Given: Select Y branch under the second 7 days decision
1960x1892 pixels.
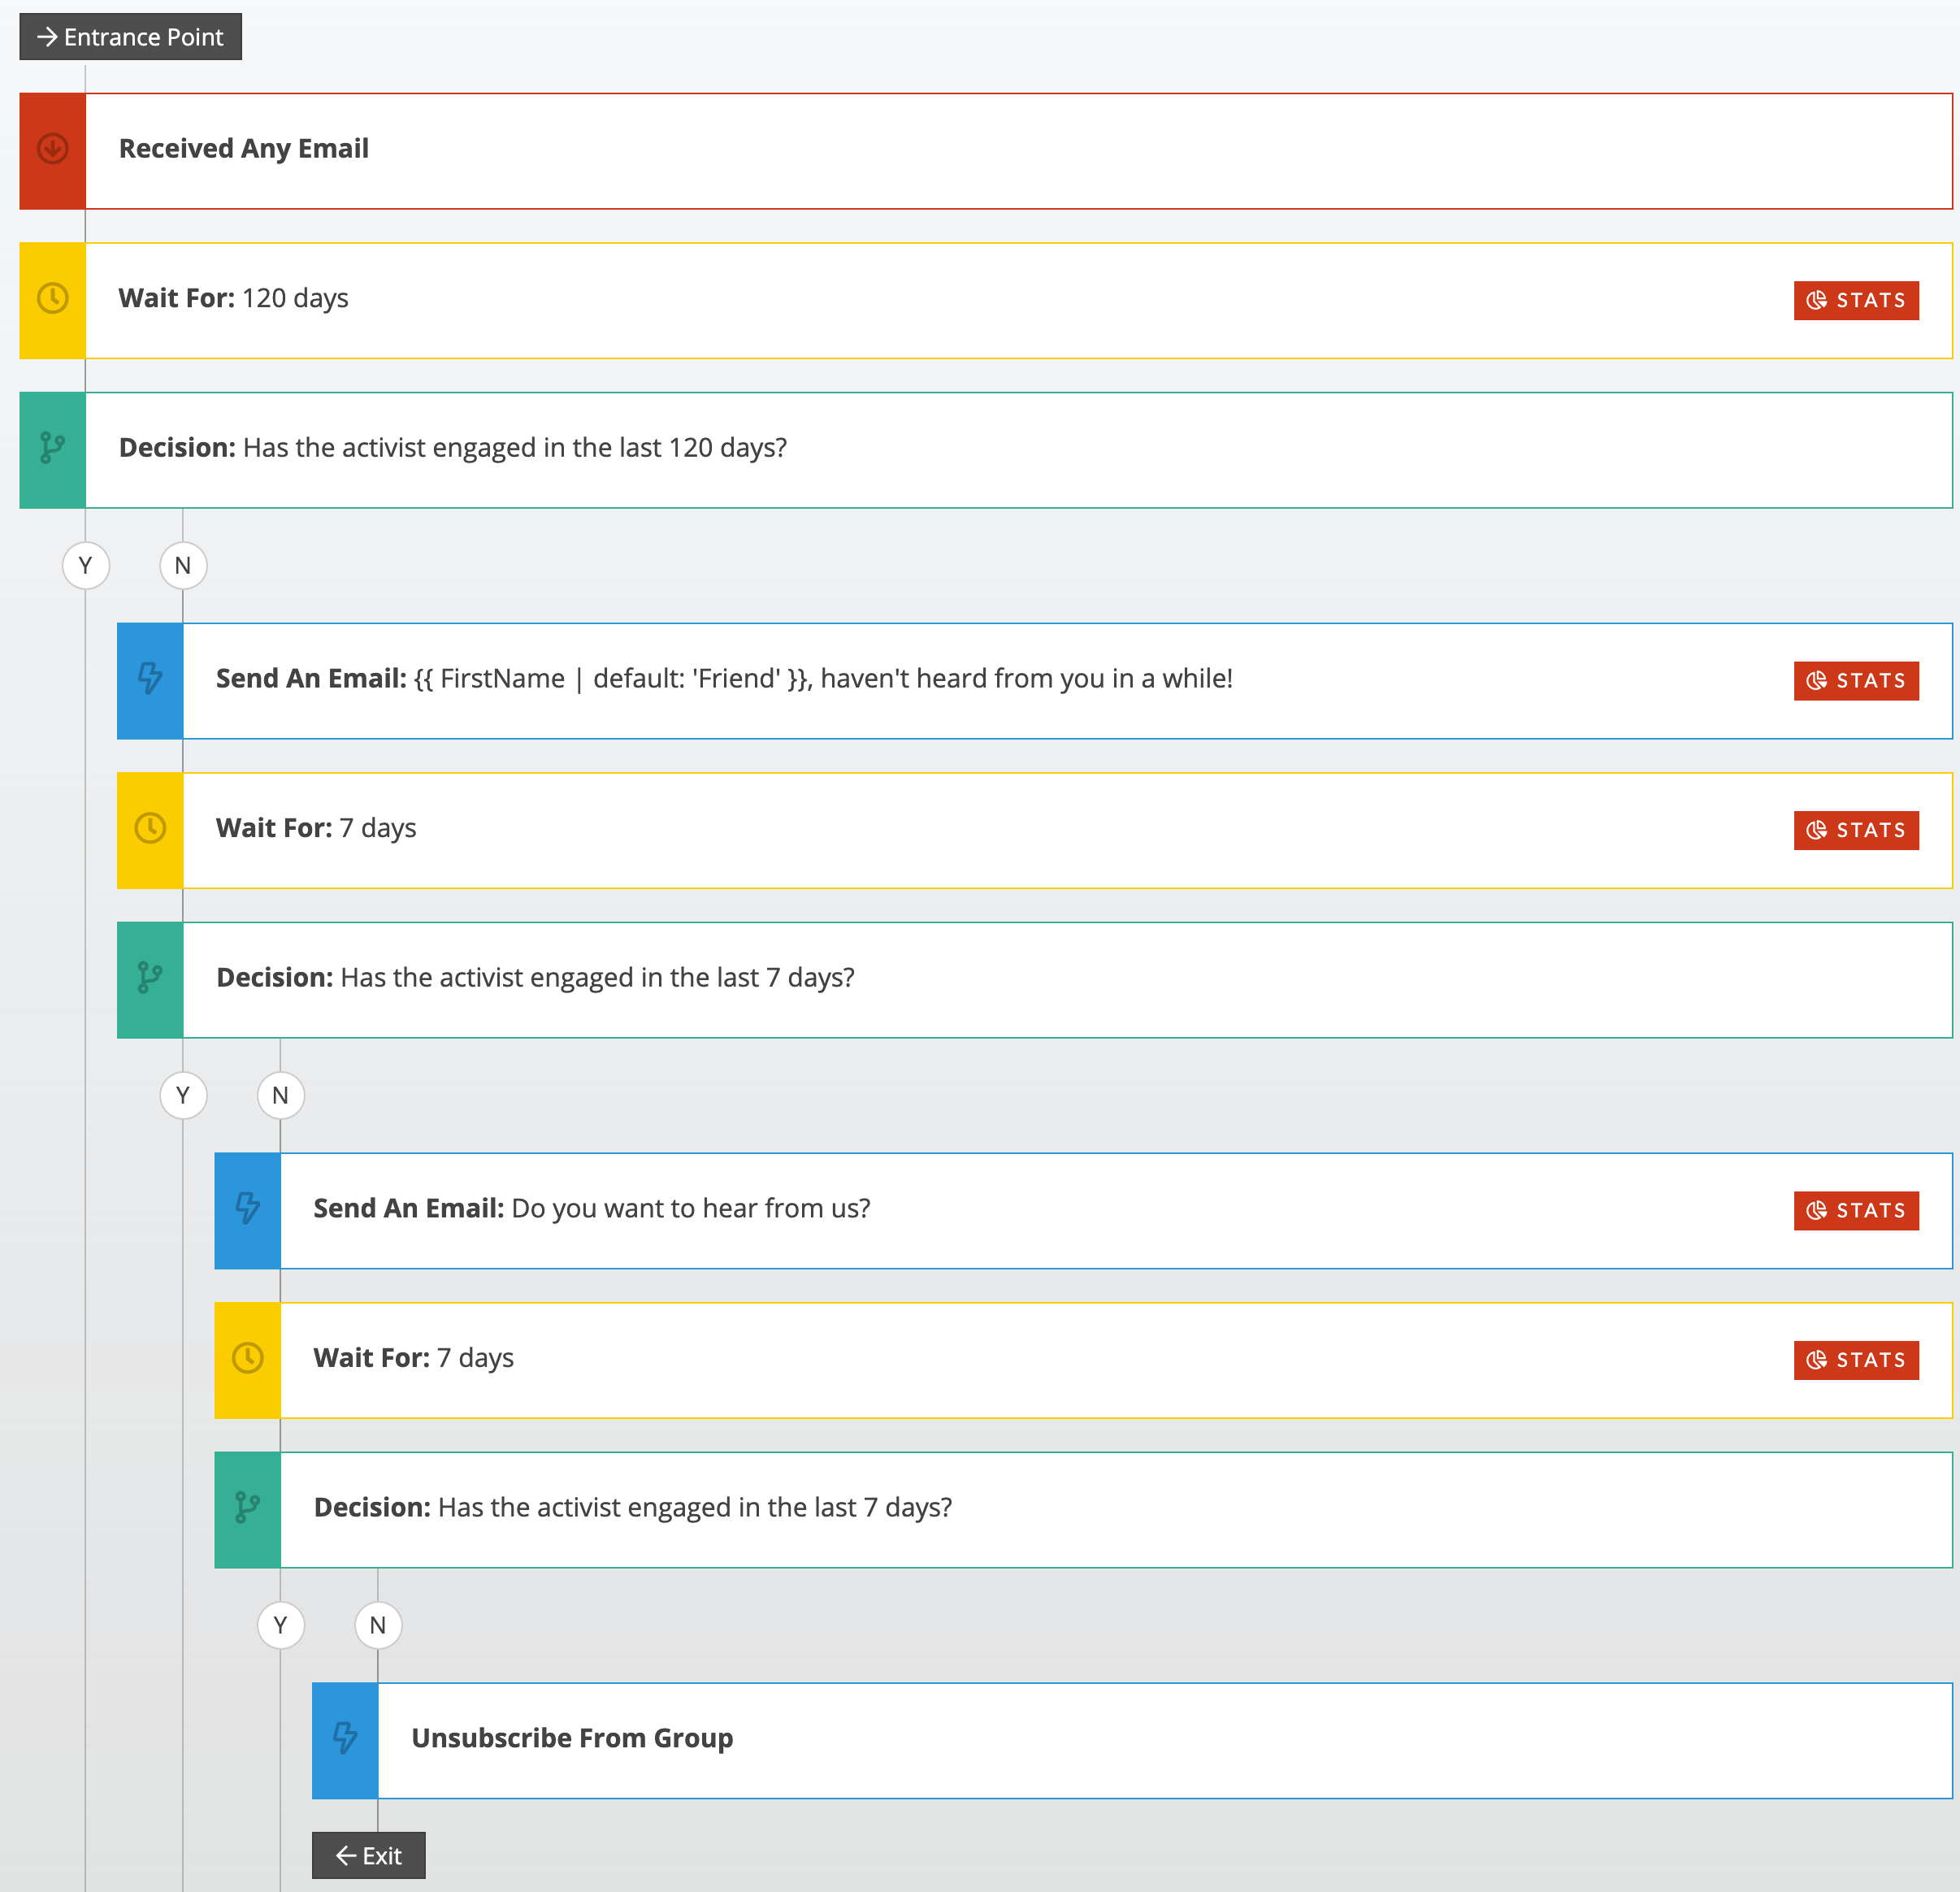Looking at the screenshot, I should (x=281, y=1626).
